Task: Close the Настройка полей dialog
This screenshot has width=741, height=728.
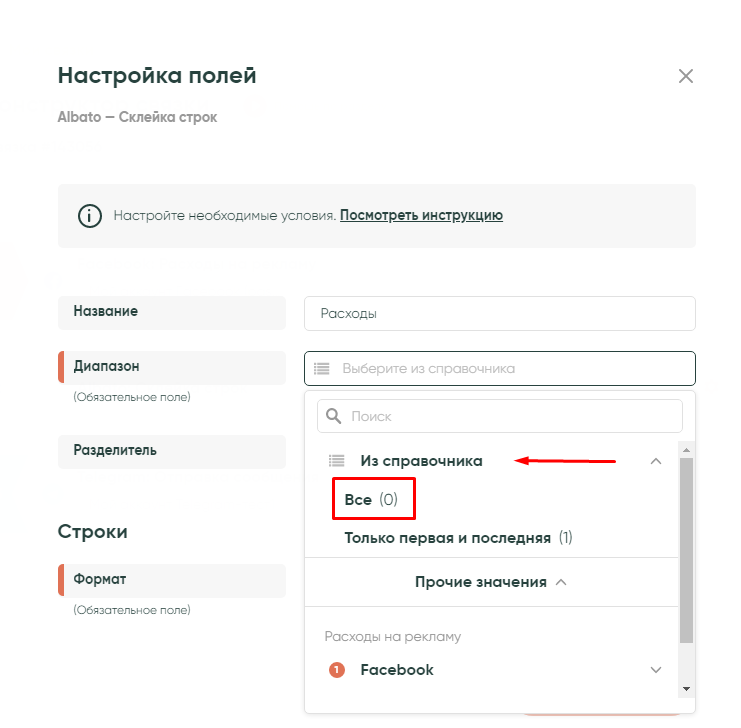Action: click(x=685, y=76)
